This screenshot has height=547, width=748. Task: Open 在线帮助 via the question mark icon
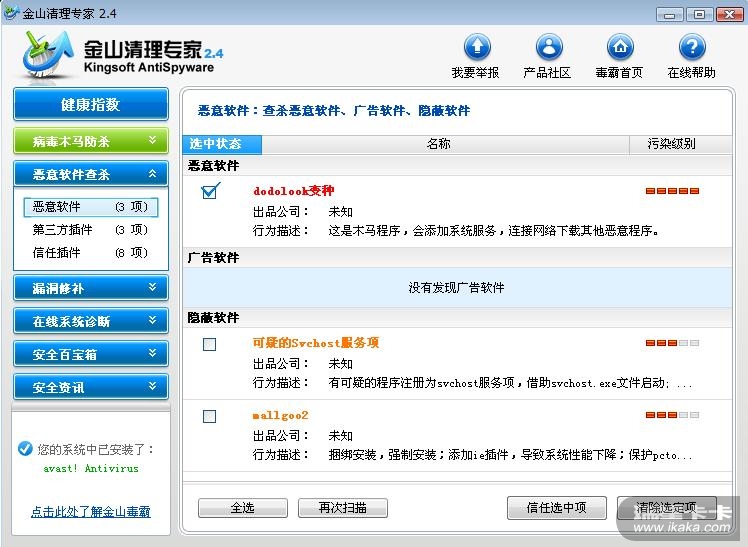(x=692, y=47)
